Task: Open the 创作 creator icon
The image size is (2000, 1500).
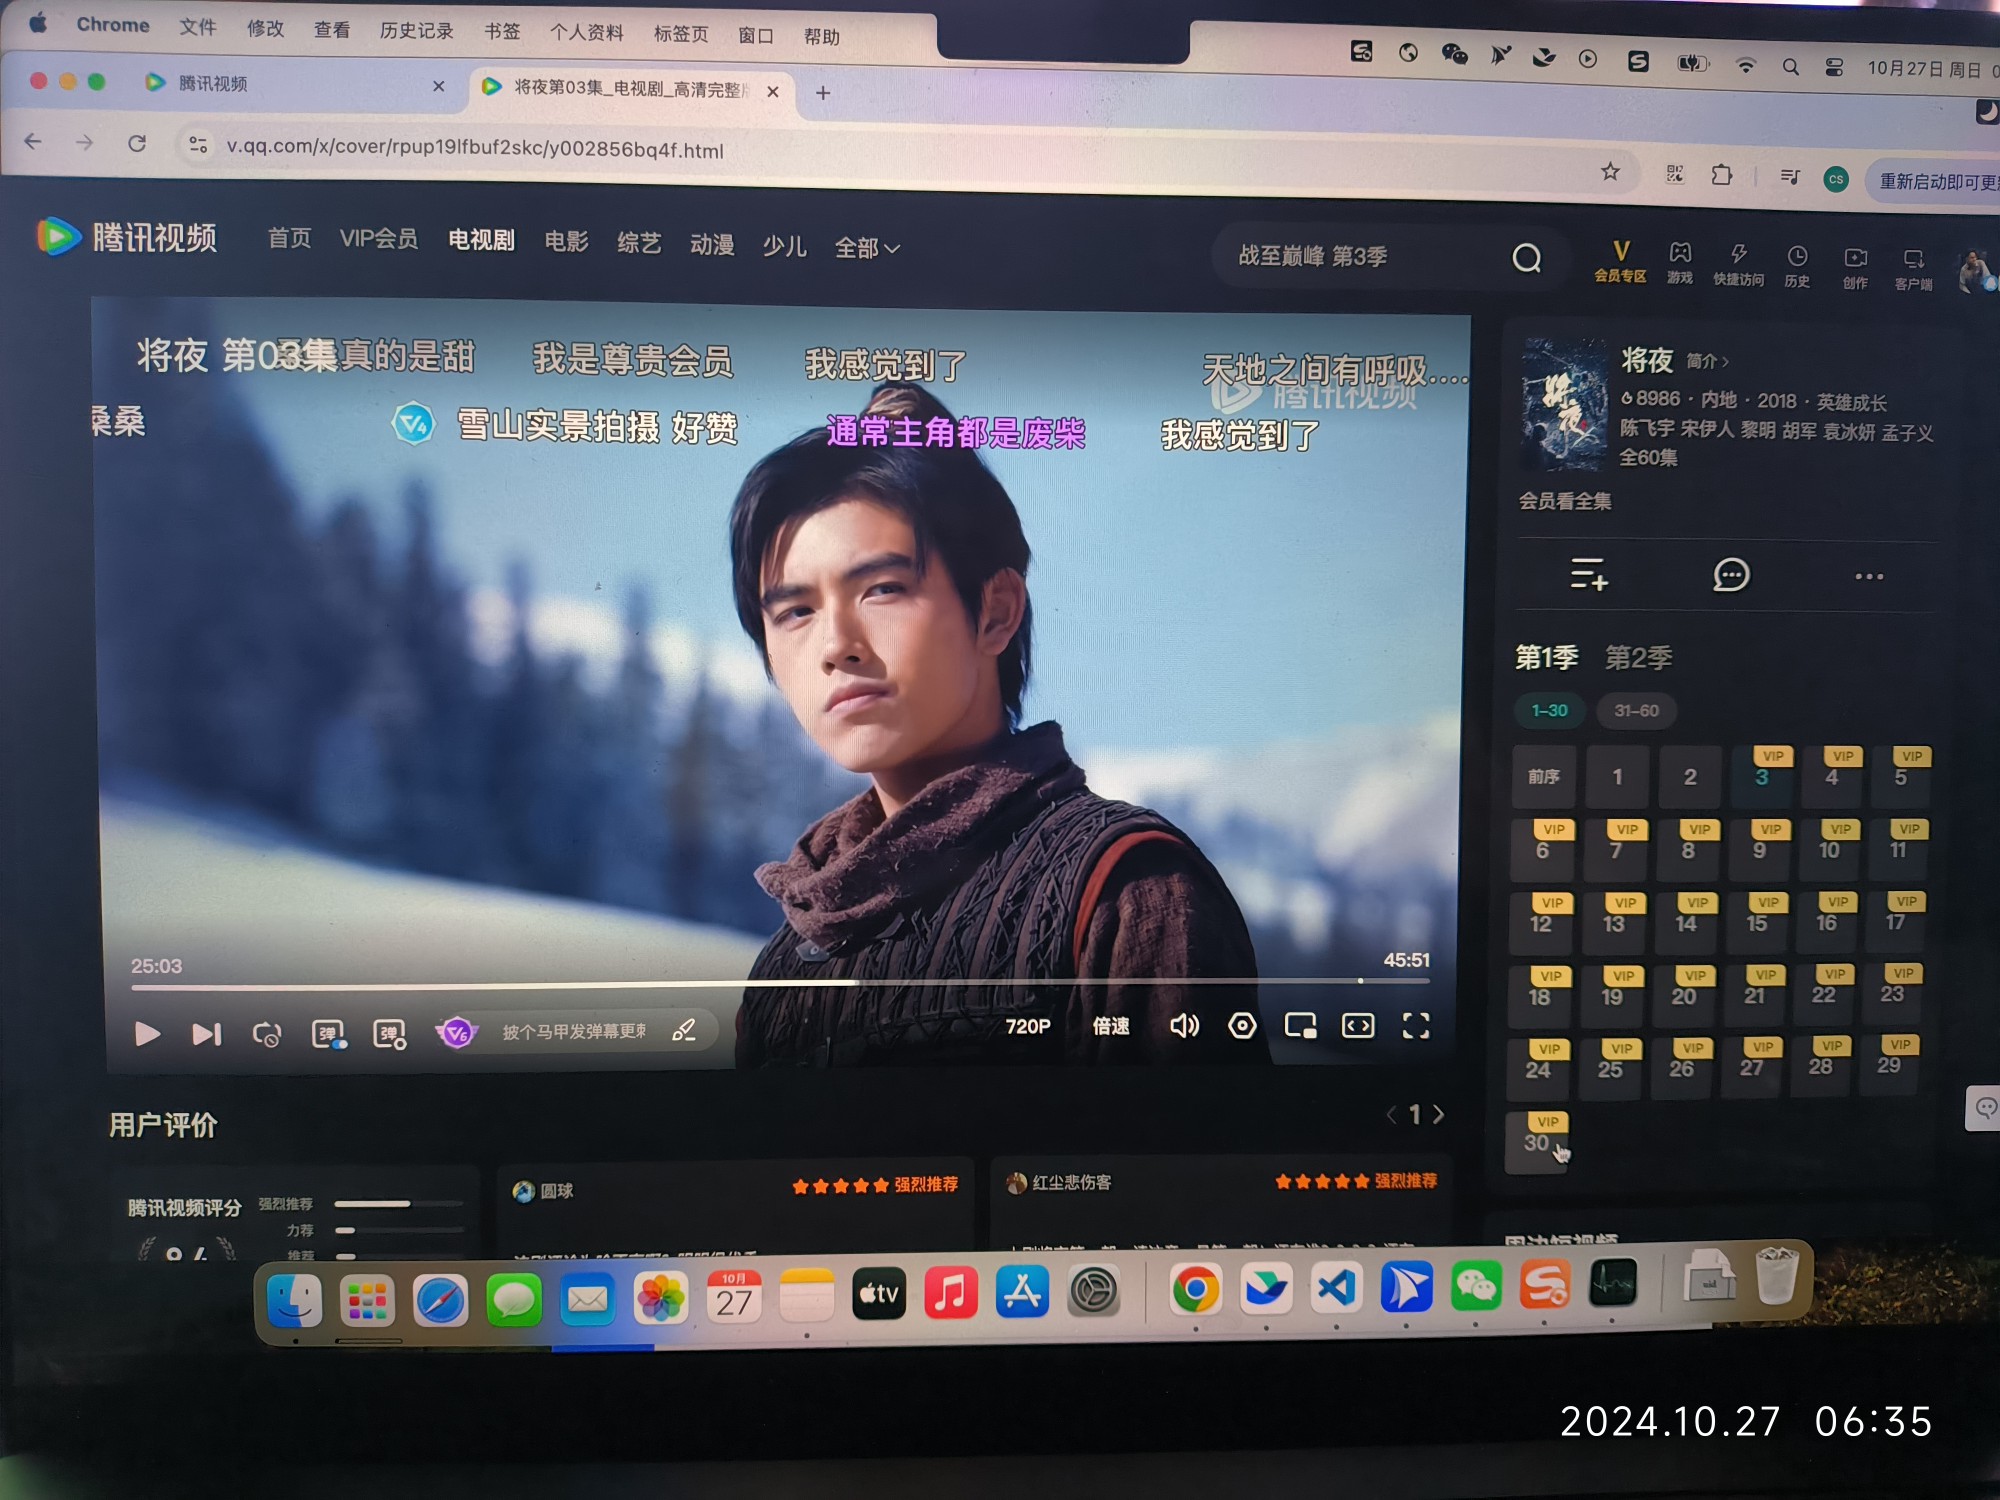Action: pyautogui.click(x=1855, y=269)
